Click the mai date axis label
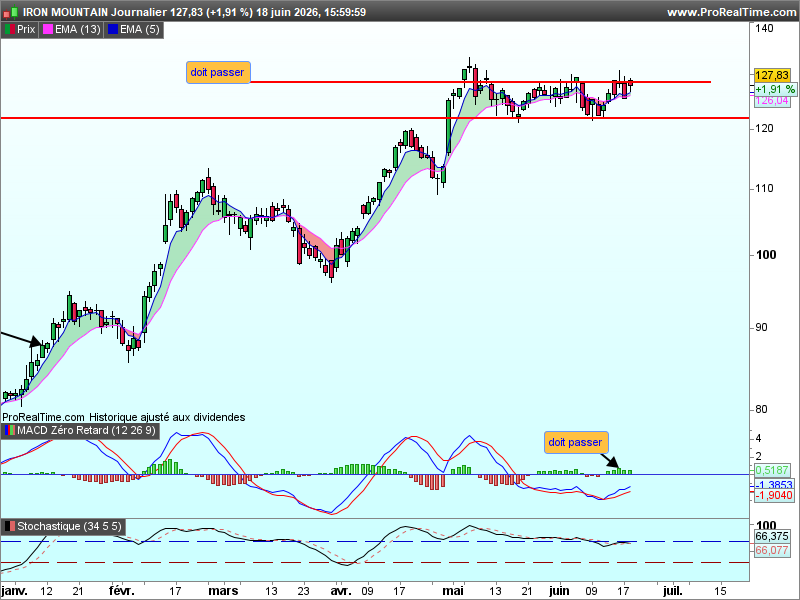Viewport: 800px width, 600px height. 453,591
